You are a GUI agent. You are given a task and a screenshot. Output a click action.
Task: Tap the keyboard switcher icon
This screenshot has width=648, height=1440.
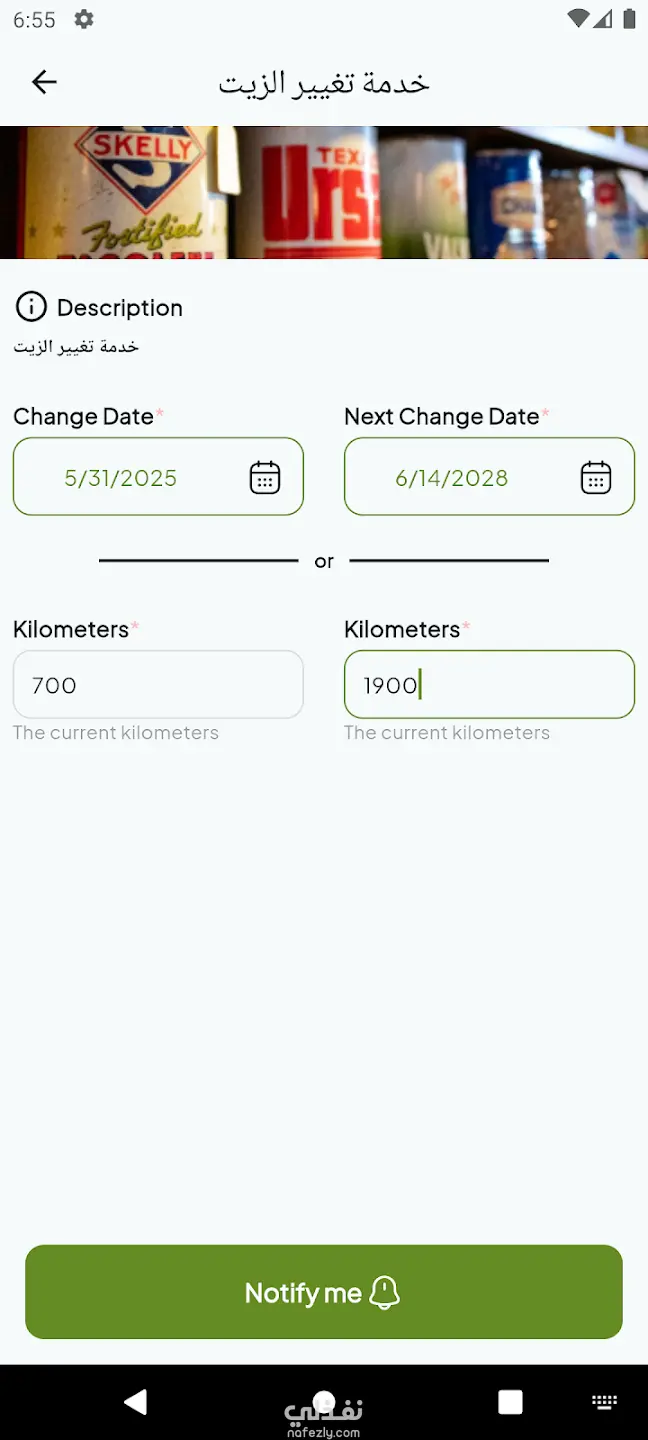604,1401
